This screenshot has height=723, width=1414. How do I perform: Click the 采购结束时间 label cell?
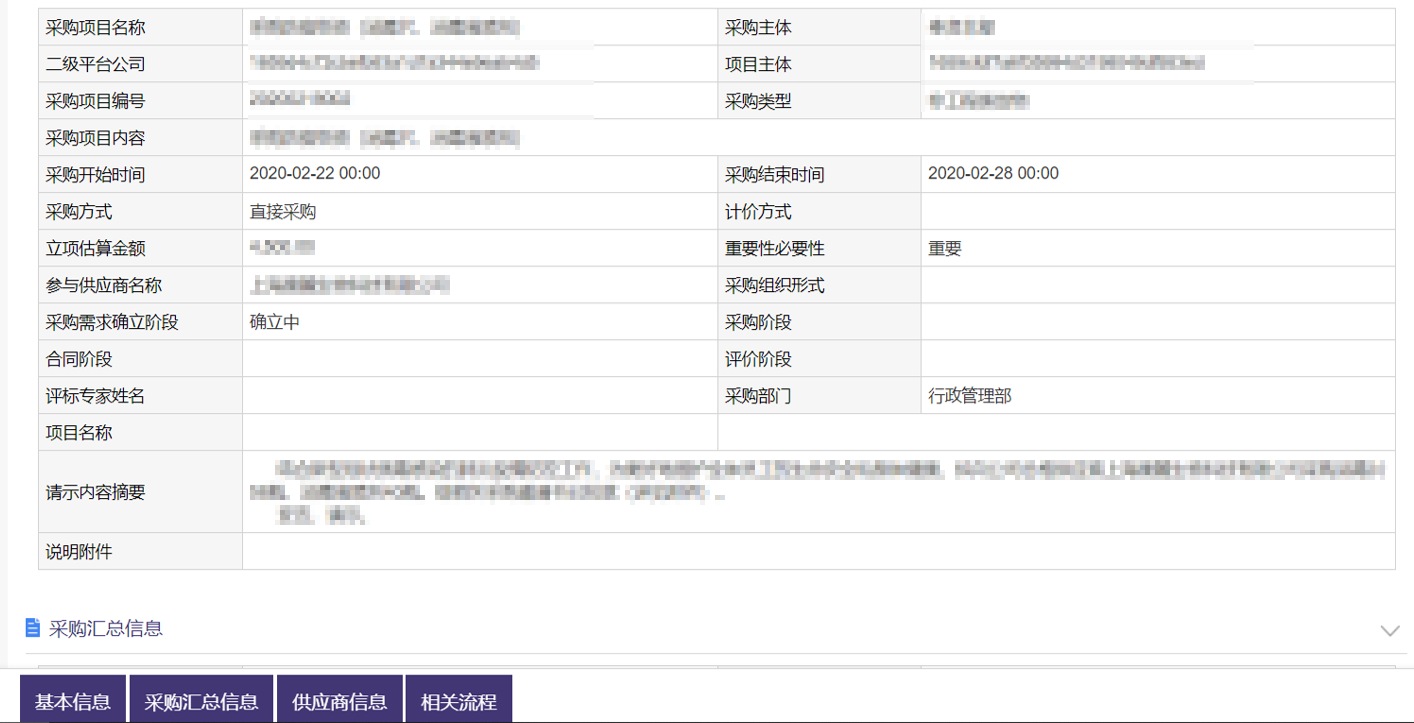(x=819, y=175)
